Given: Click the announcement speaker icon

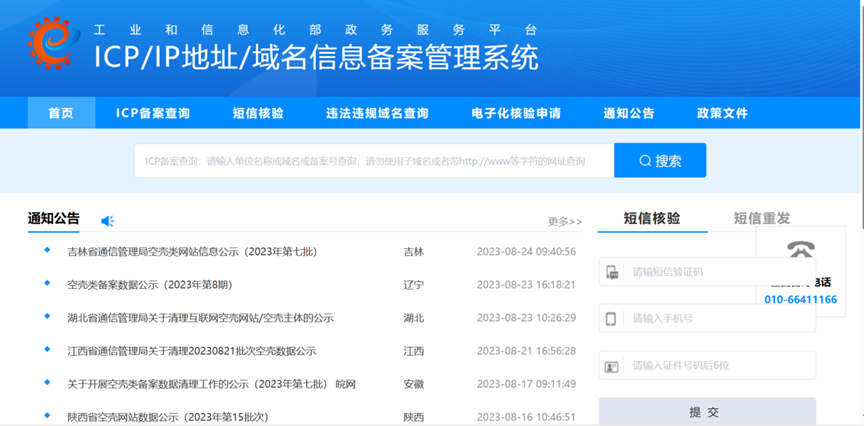Looking at the screenshot, I should point(108,220).
